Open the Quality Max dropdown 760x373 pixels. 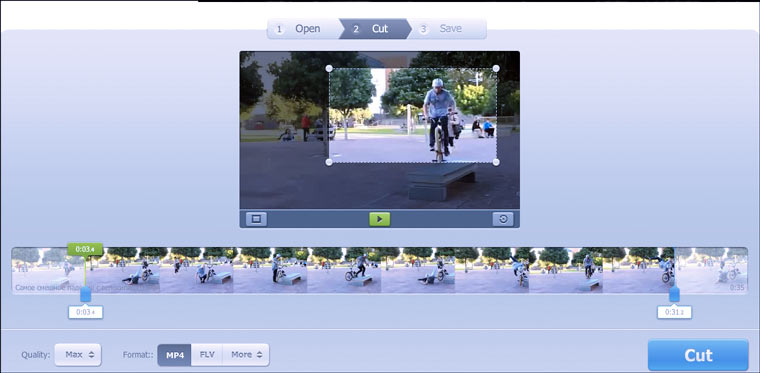coord(78,355)
